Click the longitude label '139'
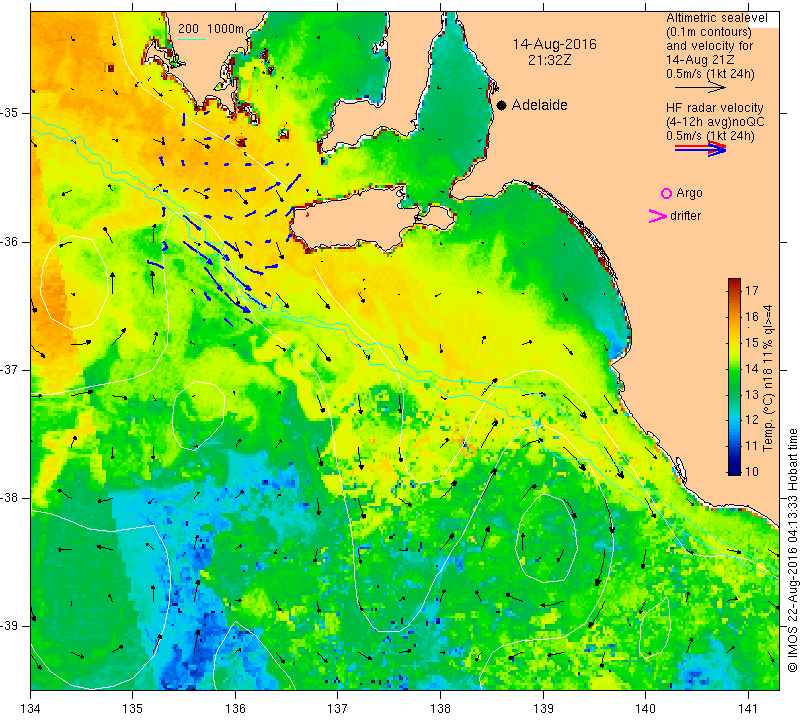800x720 pixels. [x=543, y=709]
